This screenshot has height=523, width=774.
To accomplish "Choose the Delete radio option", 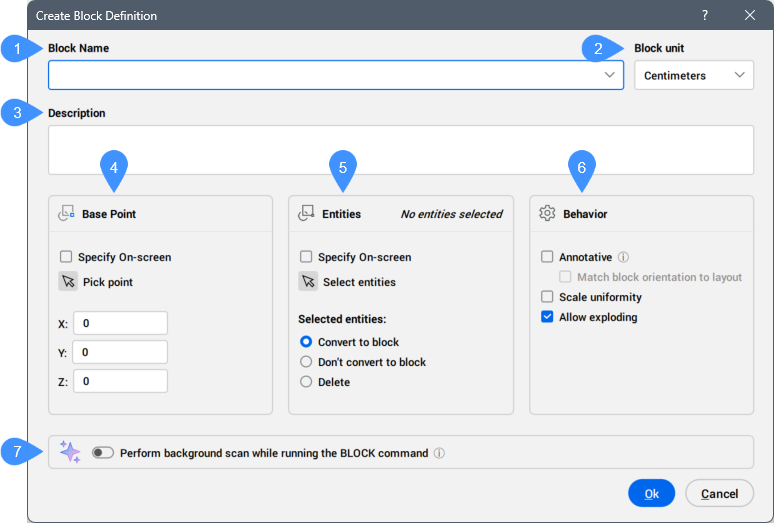I will click(306, 382).
